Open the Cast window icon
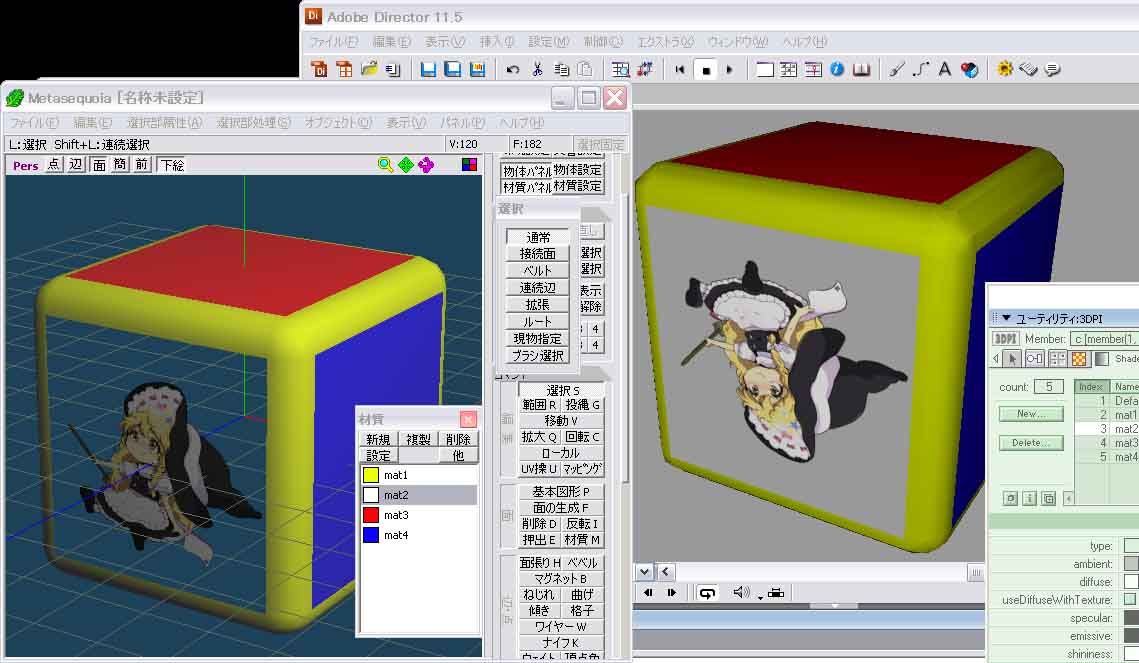 click(x=789, y=70)
